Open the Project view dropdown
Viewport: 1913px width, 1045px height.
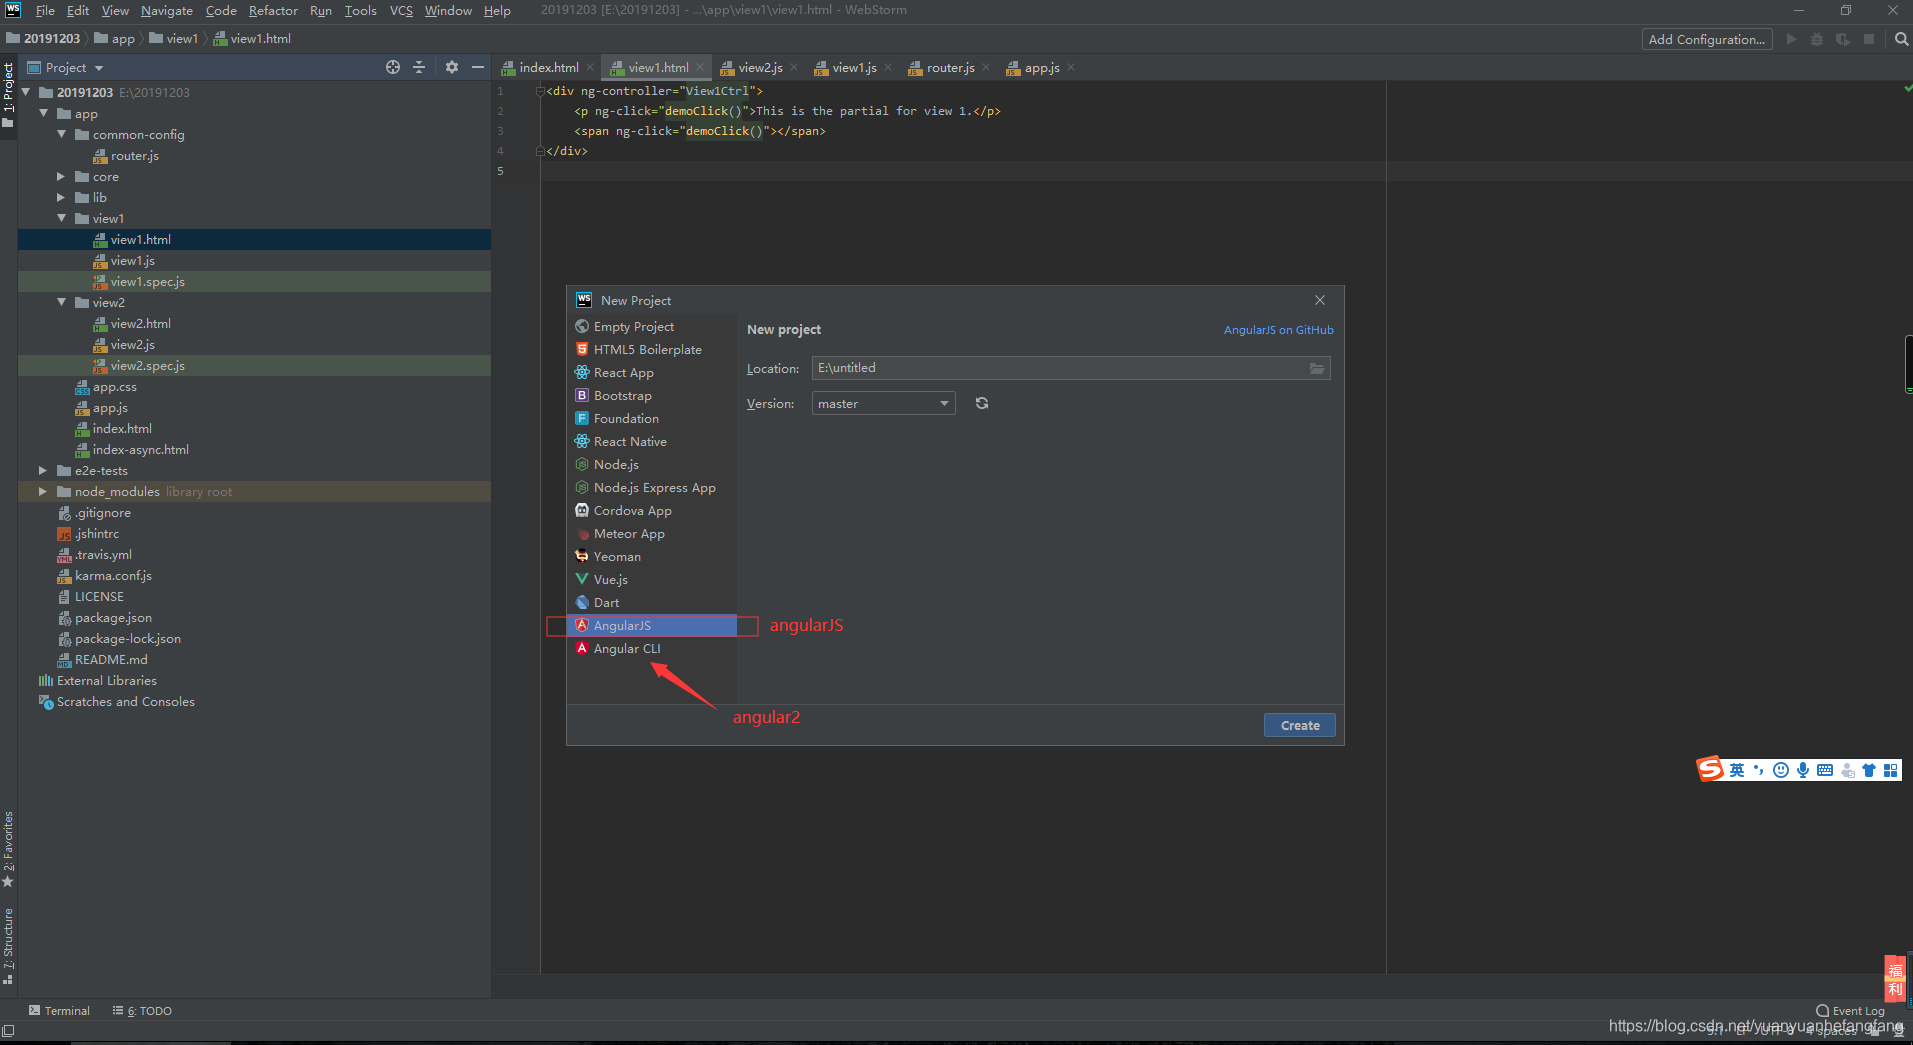point(66,67)
